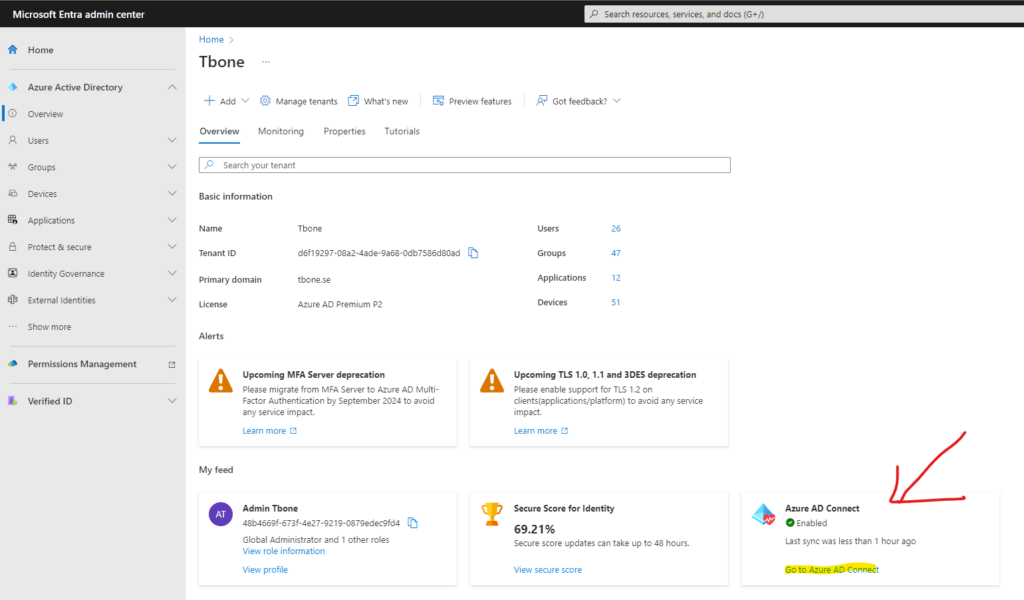Screen dimensions: 1024x600
Task: Expand the Protect & secure chevron
Action: (172, 247)
